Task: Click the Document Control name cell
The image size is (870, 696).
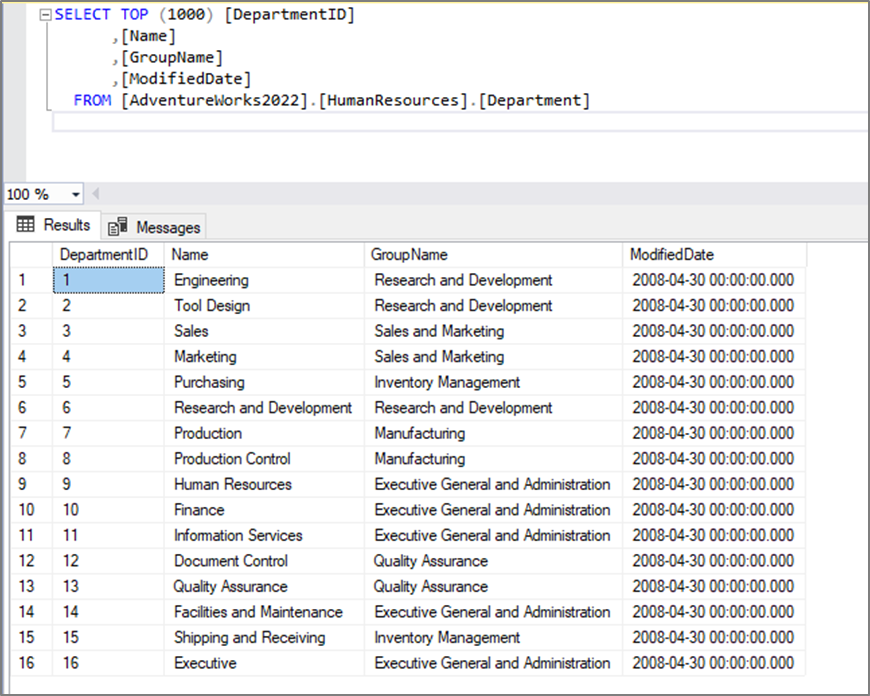Action: [264, 561]
